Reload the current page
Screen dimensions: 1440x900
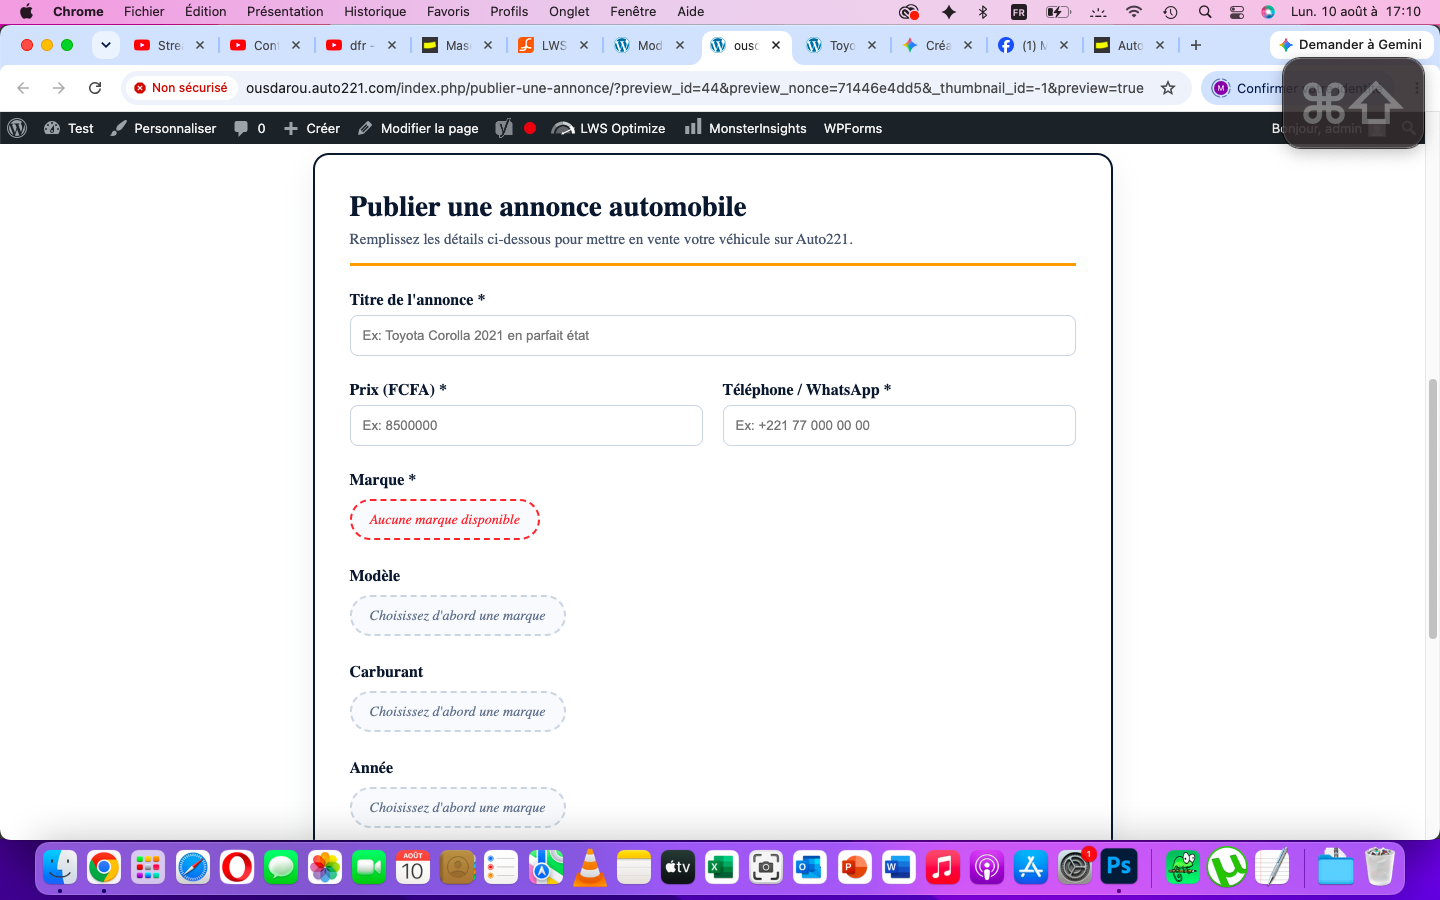pos(95,88)
